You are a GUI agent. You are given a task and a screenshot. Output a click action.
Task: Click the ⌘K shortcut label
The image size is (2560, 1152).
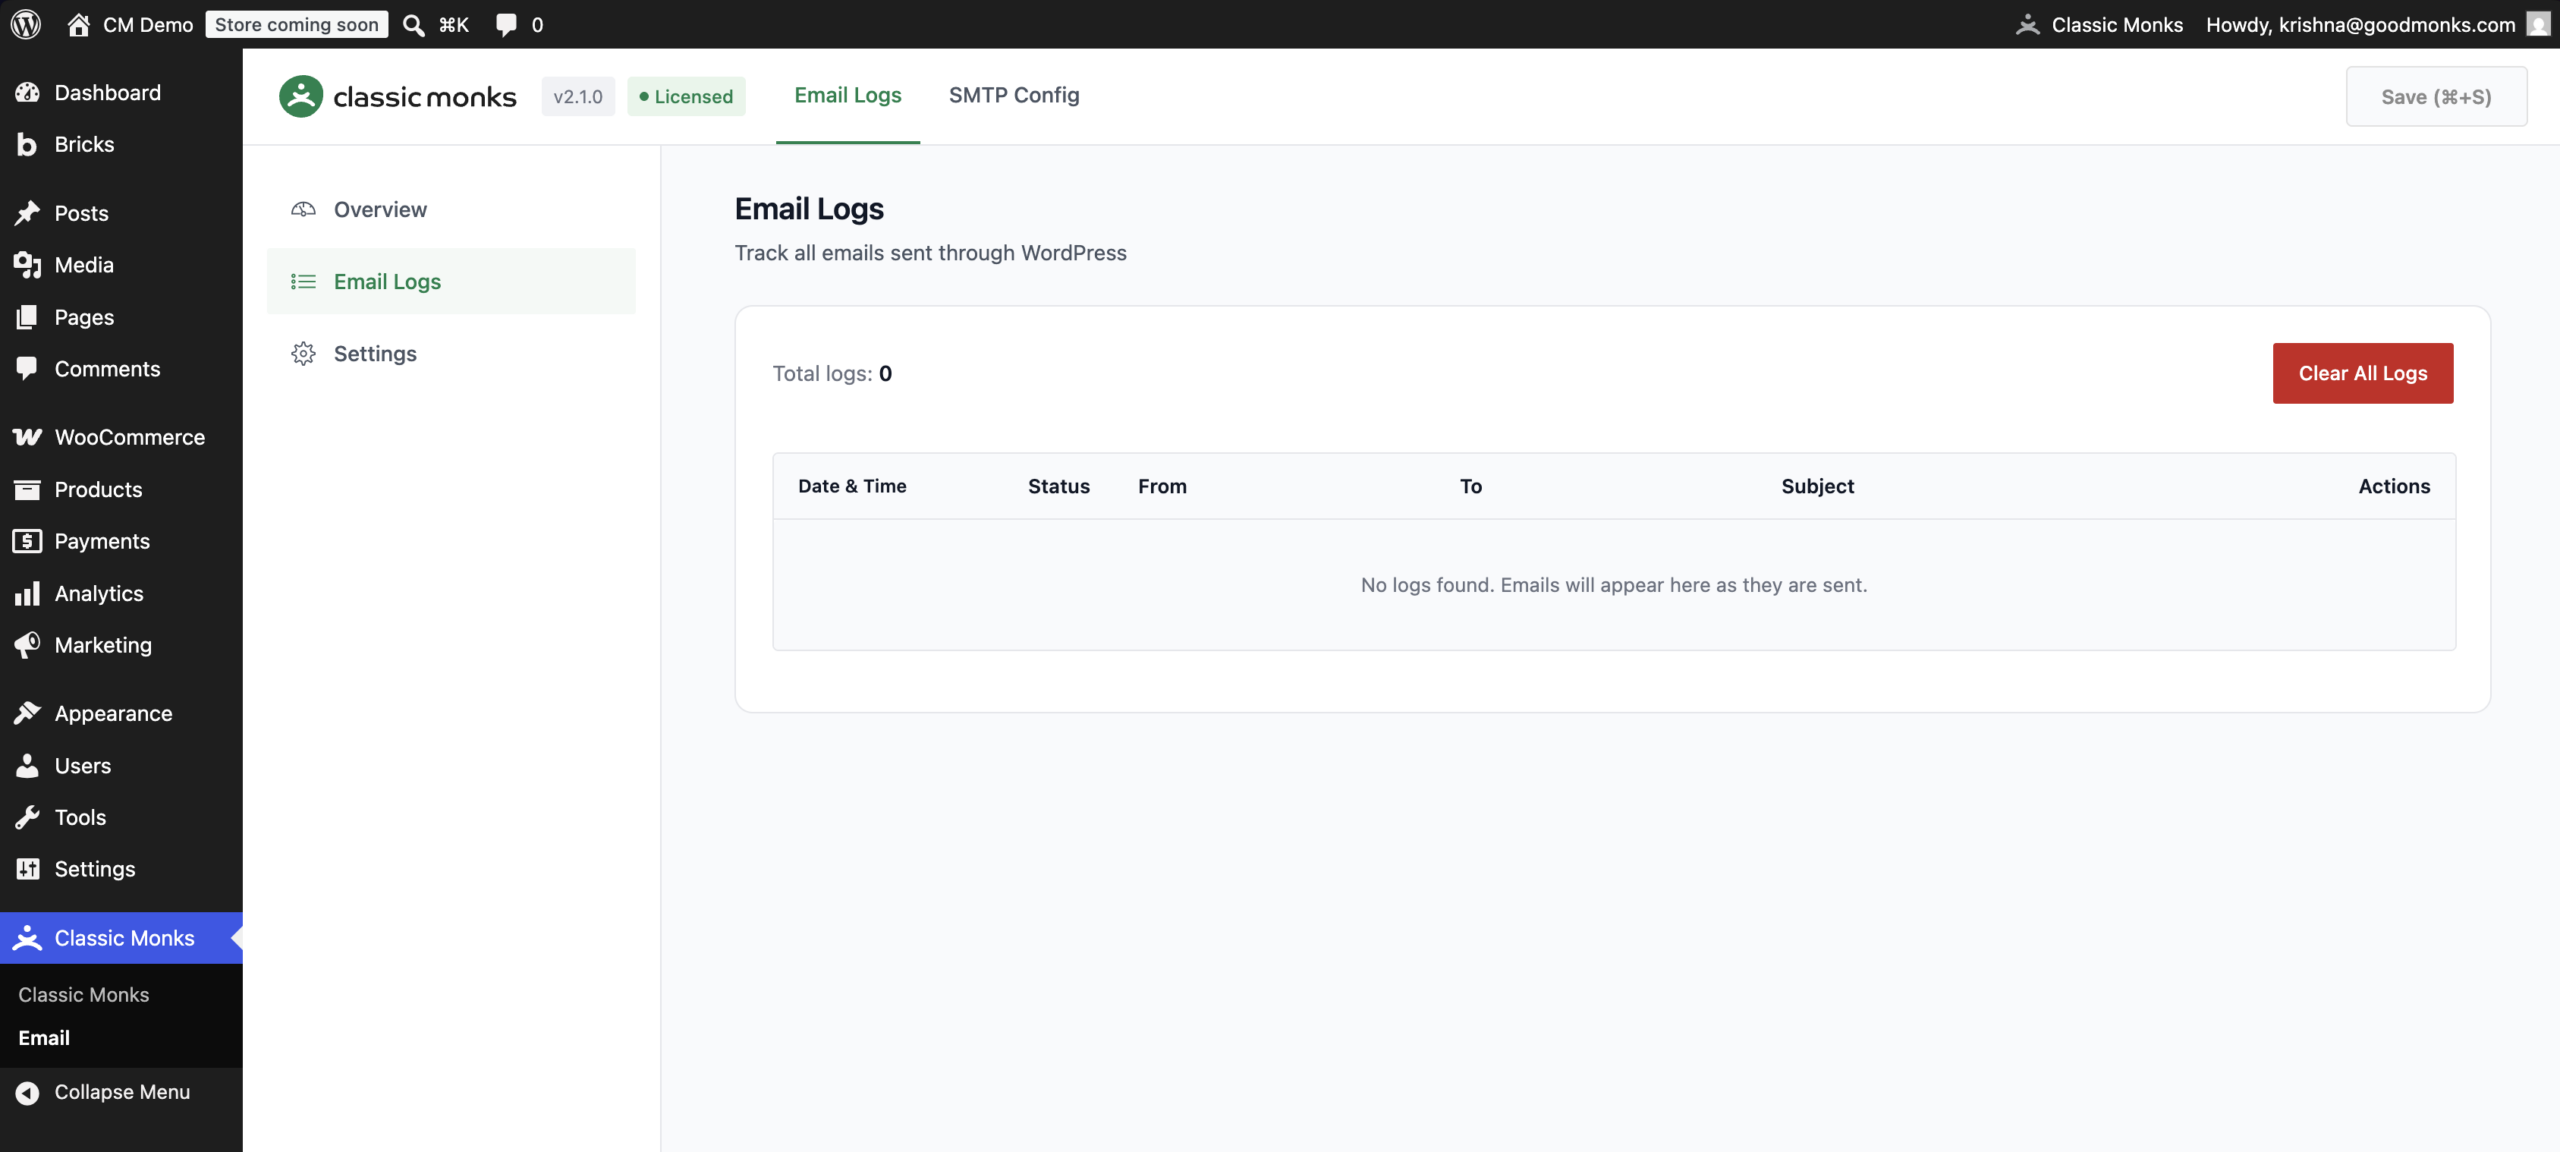pos(454,24)
